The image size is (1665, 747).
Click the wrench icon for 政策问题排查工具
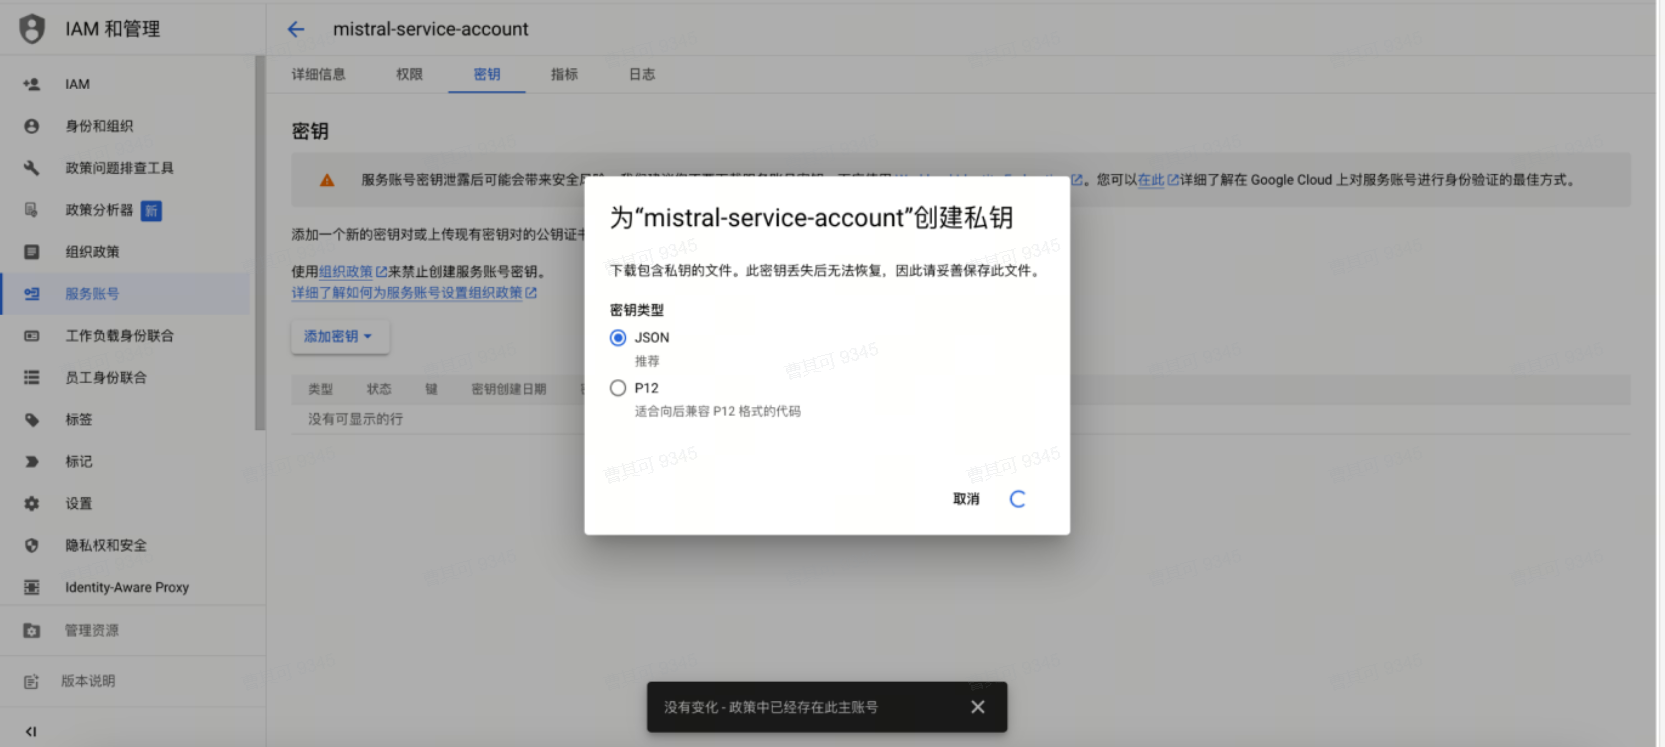[x=32, y=168]
